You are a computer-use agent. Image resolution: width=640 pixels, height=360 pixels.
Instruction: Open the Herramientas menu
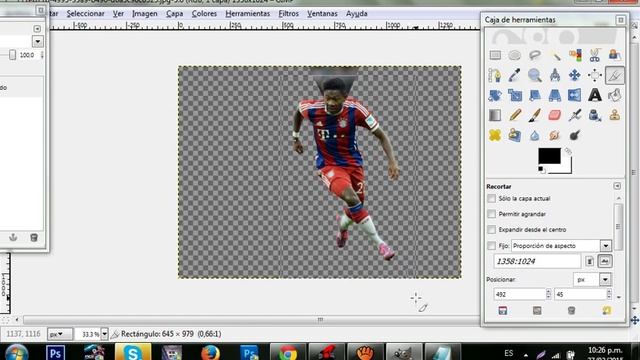click(247, 13)
